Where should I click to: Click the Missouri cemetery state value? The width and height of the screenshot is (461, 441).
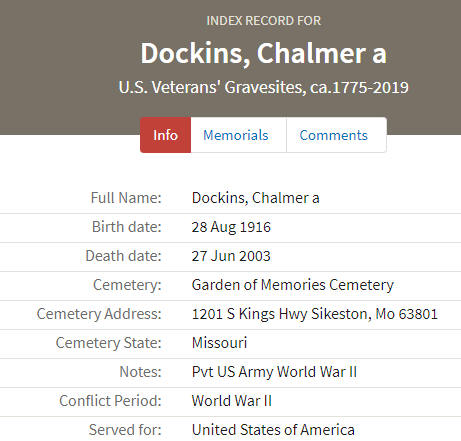click(219, 343)
